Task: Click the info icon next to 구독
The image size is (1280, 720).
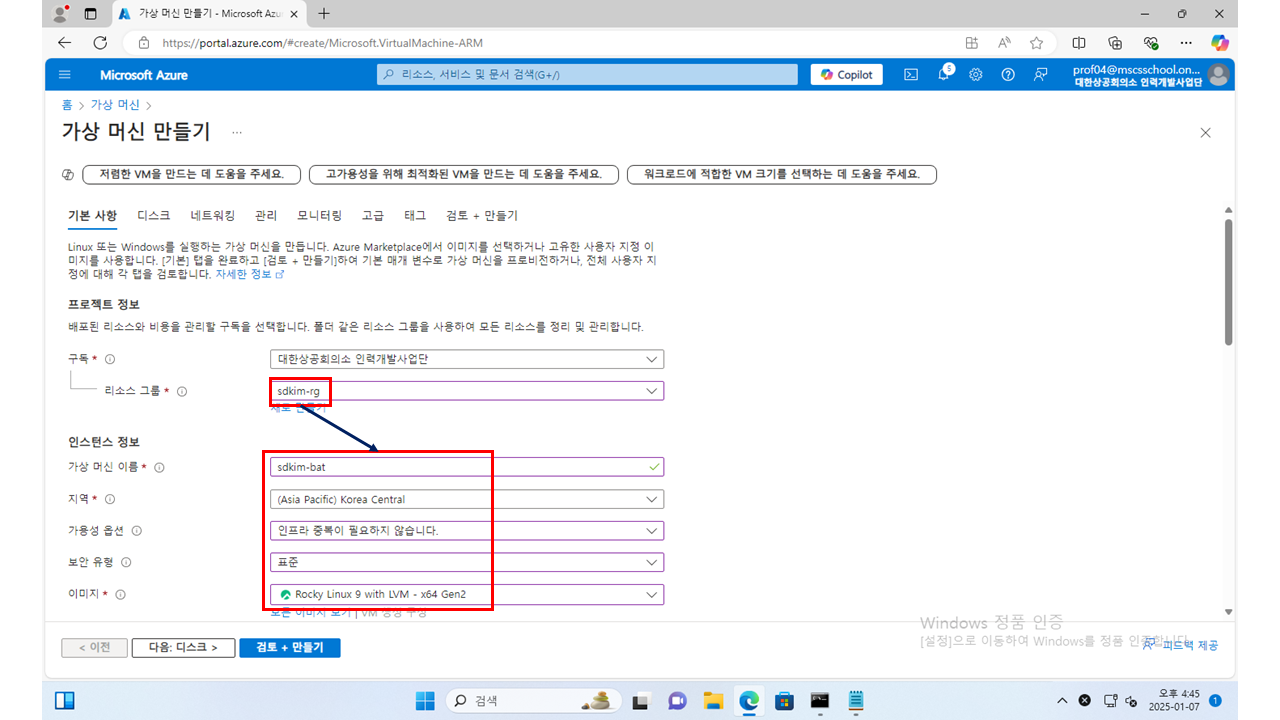Action: pyautogui.click(x=110, y=360)
